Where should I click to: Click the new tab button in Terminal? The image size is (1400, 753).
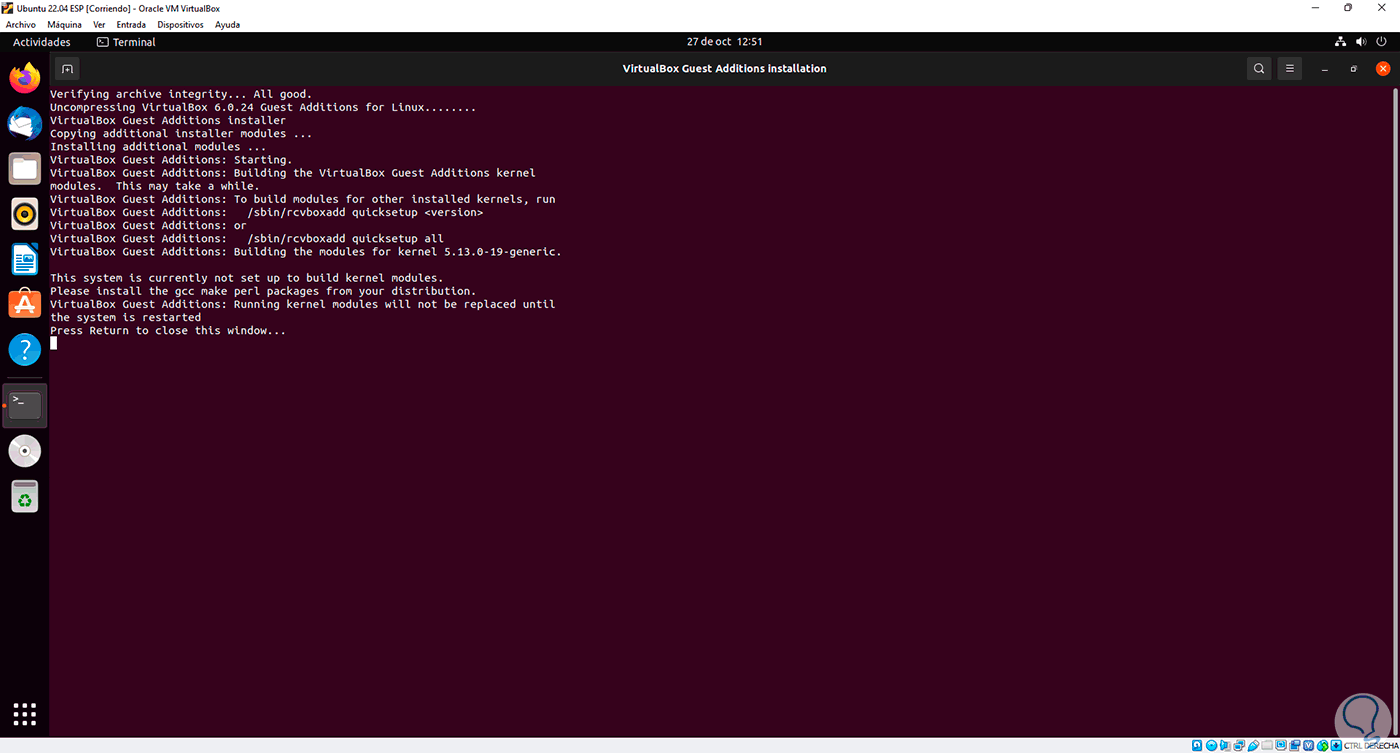[67, 69]
